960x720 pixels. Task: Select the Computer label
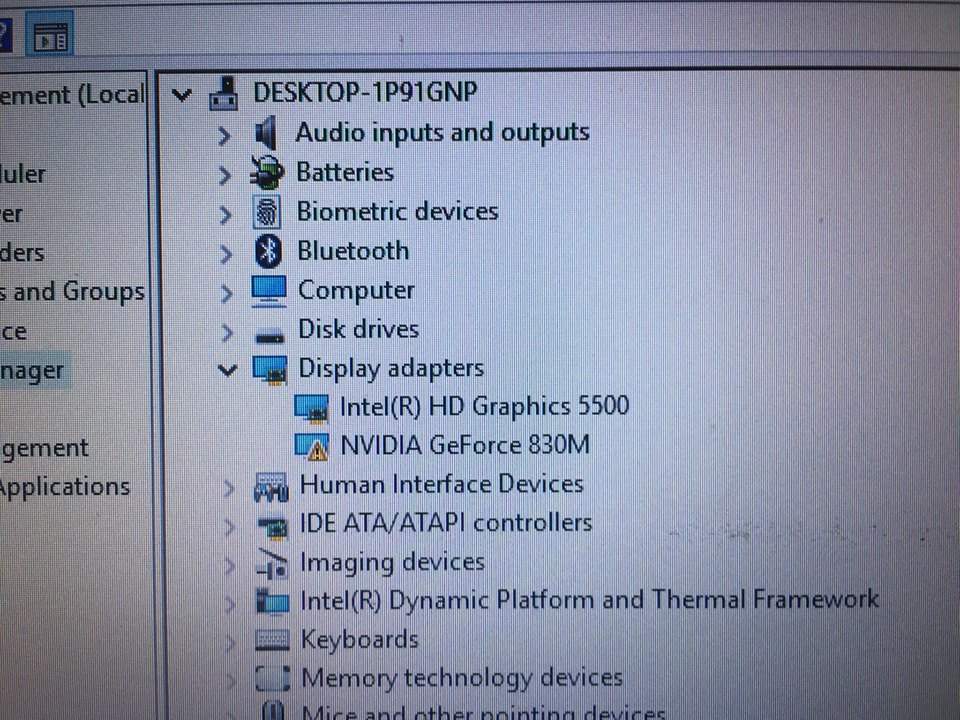click(x=356, y=291)
